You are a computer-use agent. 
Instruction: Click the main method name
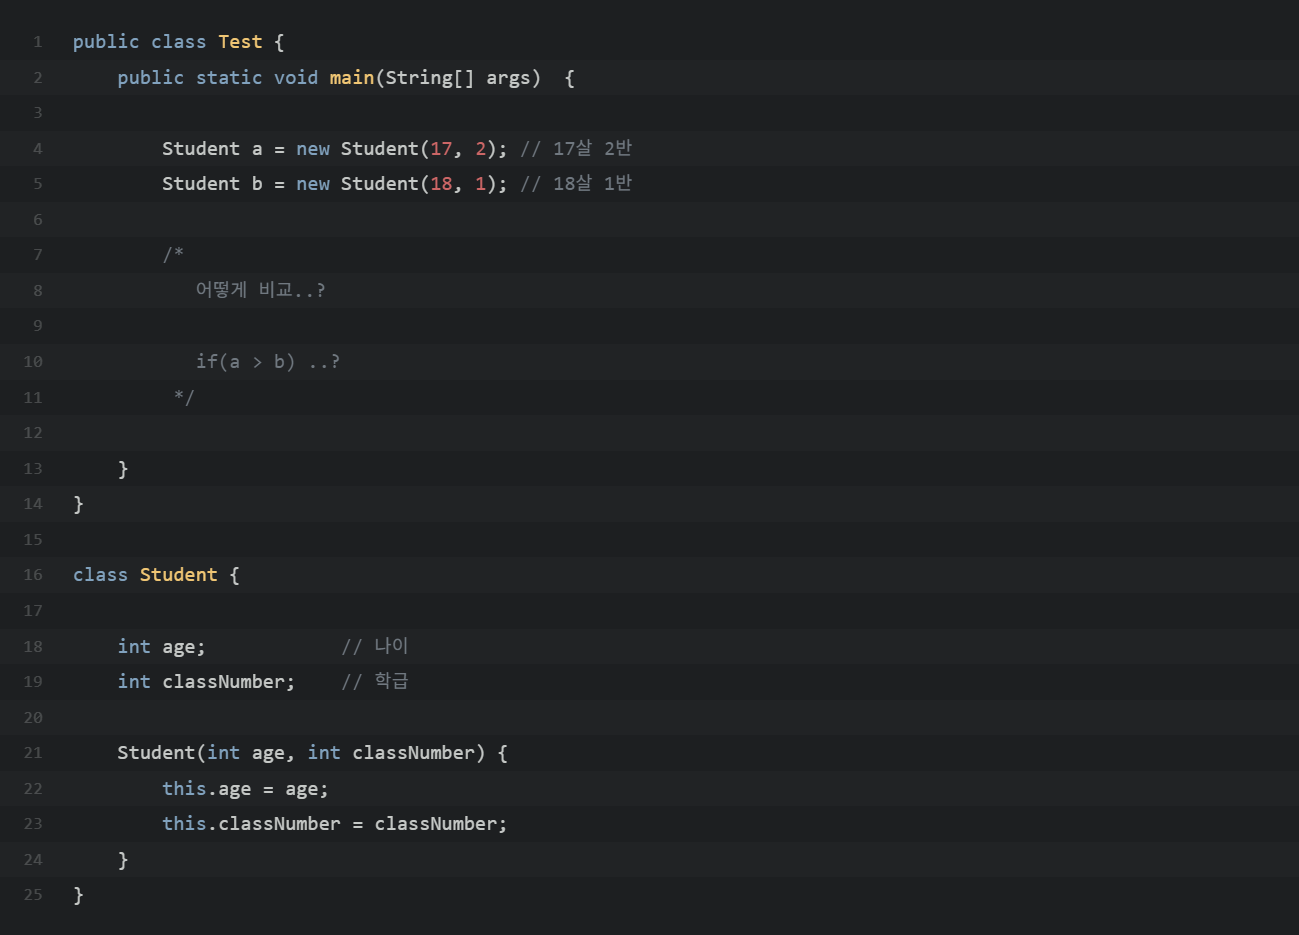pos(352,78)
